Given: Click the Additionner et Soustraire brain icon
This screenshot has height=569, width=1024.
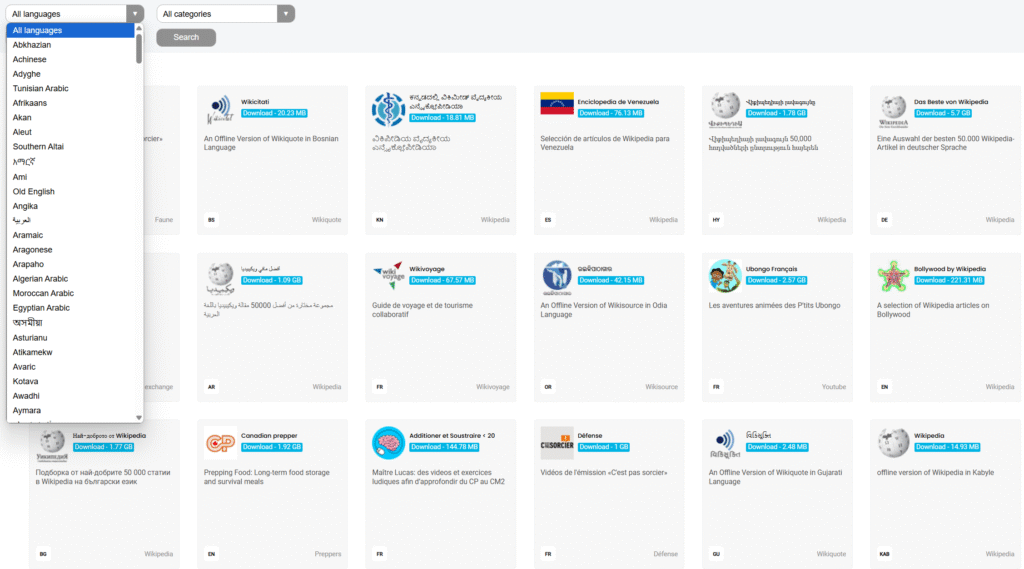Looking at the screenshot, I should pos(389,443).
